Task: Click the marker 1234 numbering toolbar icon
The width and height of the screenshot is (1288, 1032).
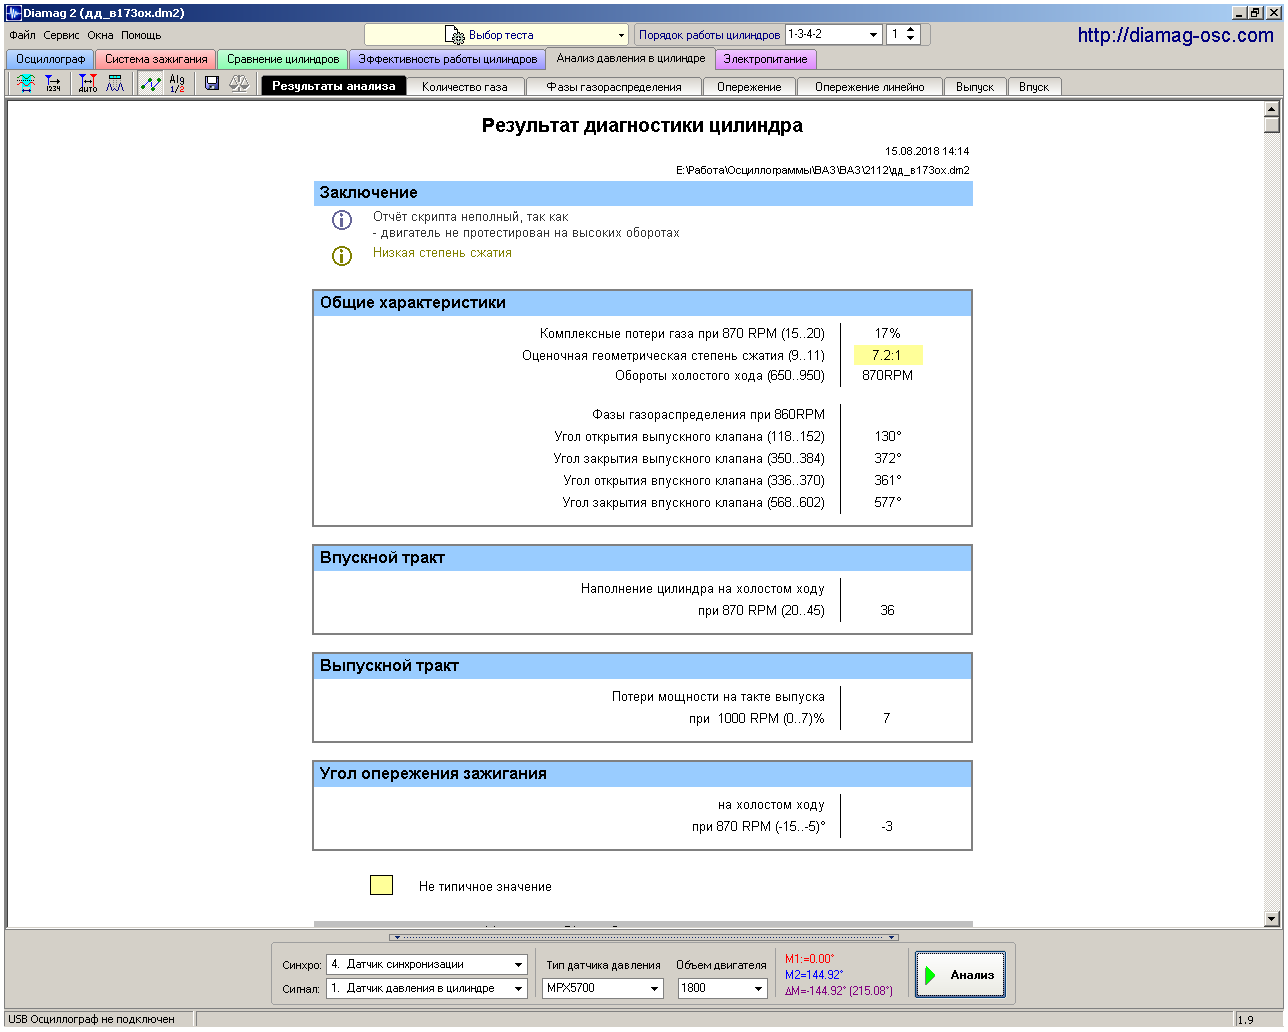Action: pyautogui.click(x=53, y=84)
